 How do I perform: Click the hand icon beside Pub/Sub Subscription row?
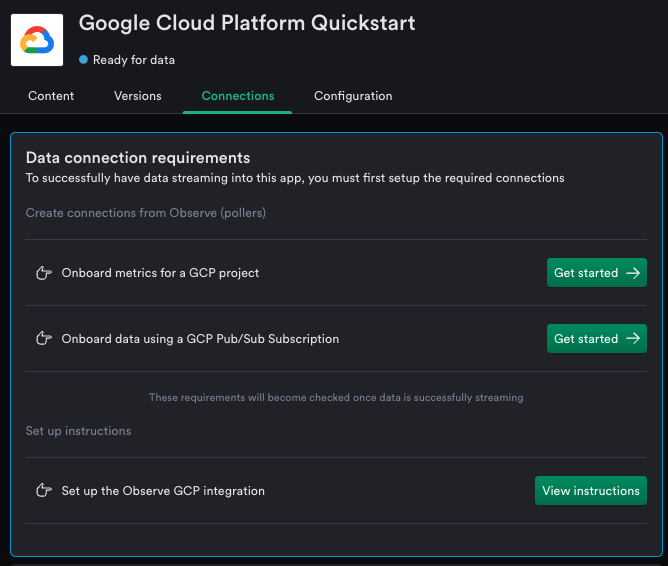[x=44, y=339]
